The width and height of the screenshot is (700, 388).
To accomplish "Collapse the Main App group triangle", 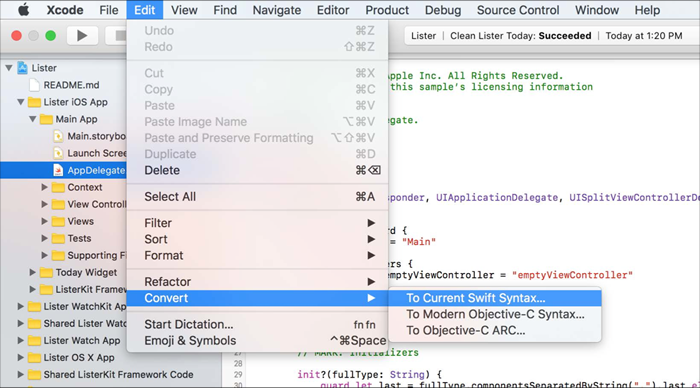I will [33, 119].
